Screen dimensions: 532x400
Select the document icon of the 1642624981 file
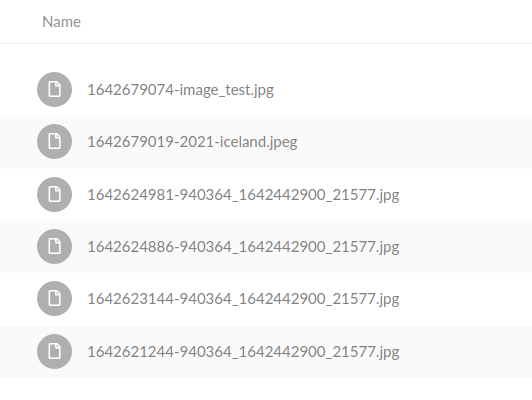click(x=54, y=194)
